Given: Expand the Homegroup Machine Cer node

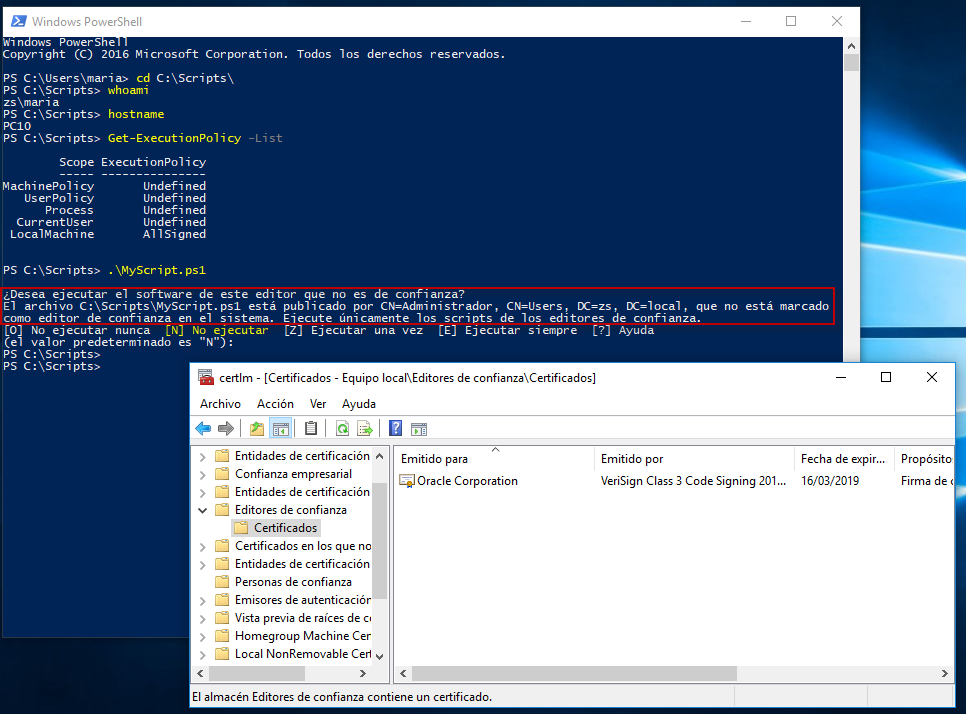Looking at the screenshot, I should tap(202, 636).
